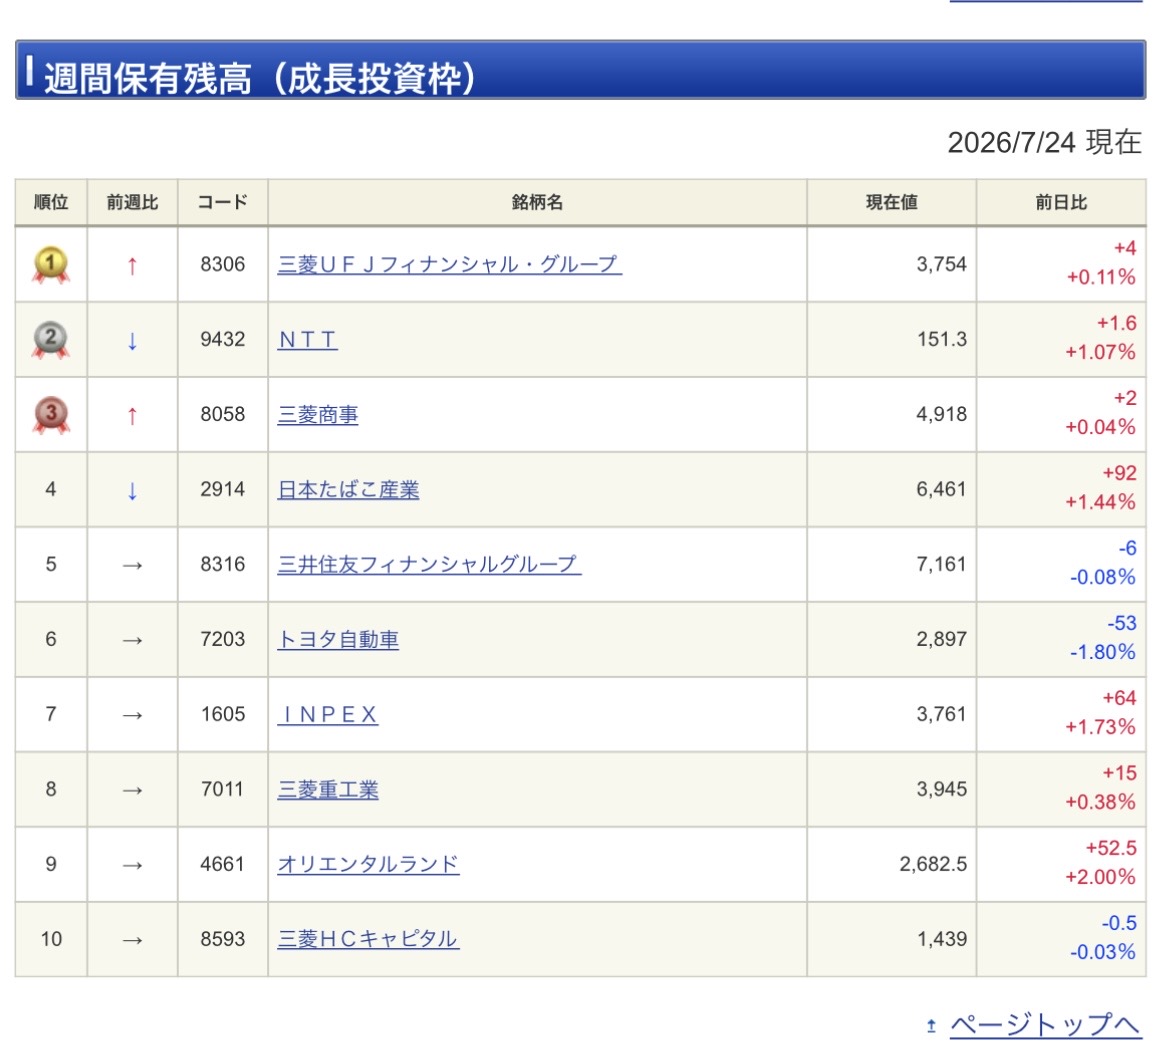Viewport: 1170px width, 1045px height.
Task: Click the 銘柄名 column header
Action: coord(537,202)
